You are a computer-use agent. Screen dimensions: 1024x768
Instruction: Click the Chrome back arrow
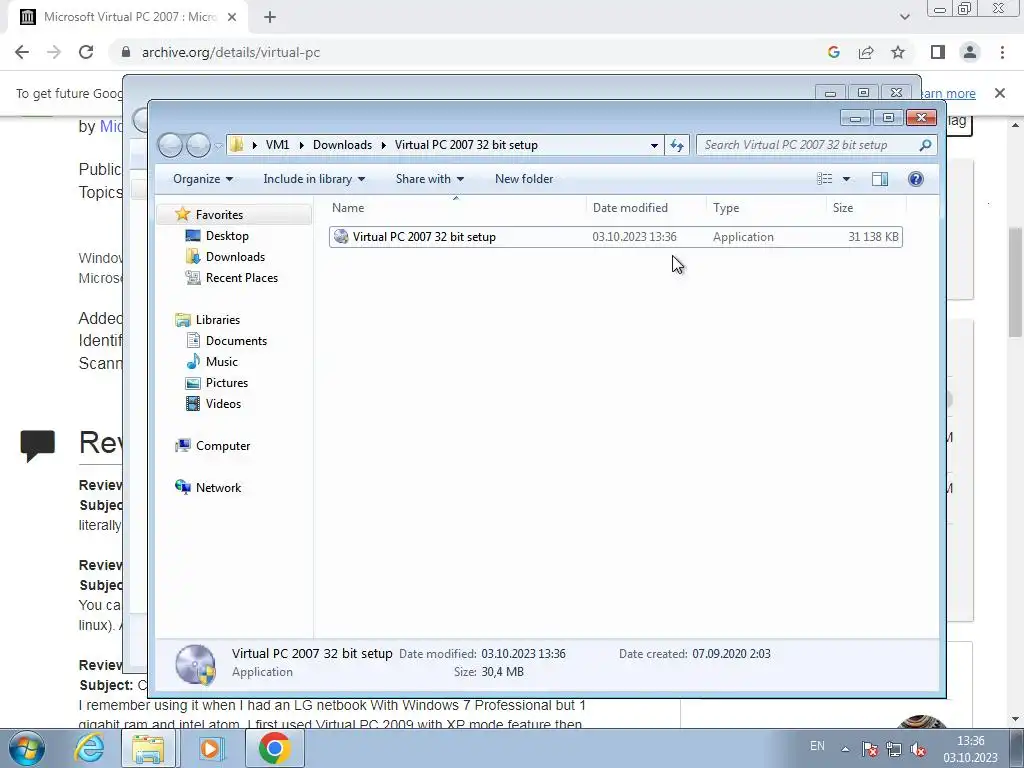point(22,52)
